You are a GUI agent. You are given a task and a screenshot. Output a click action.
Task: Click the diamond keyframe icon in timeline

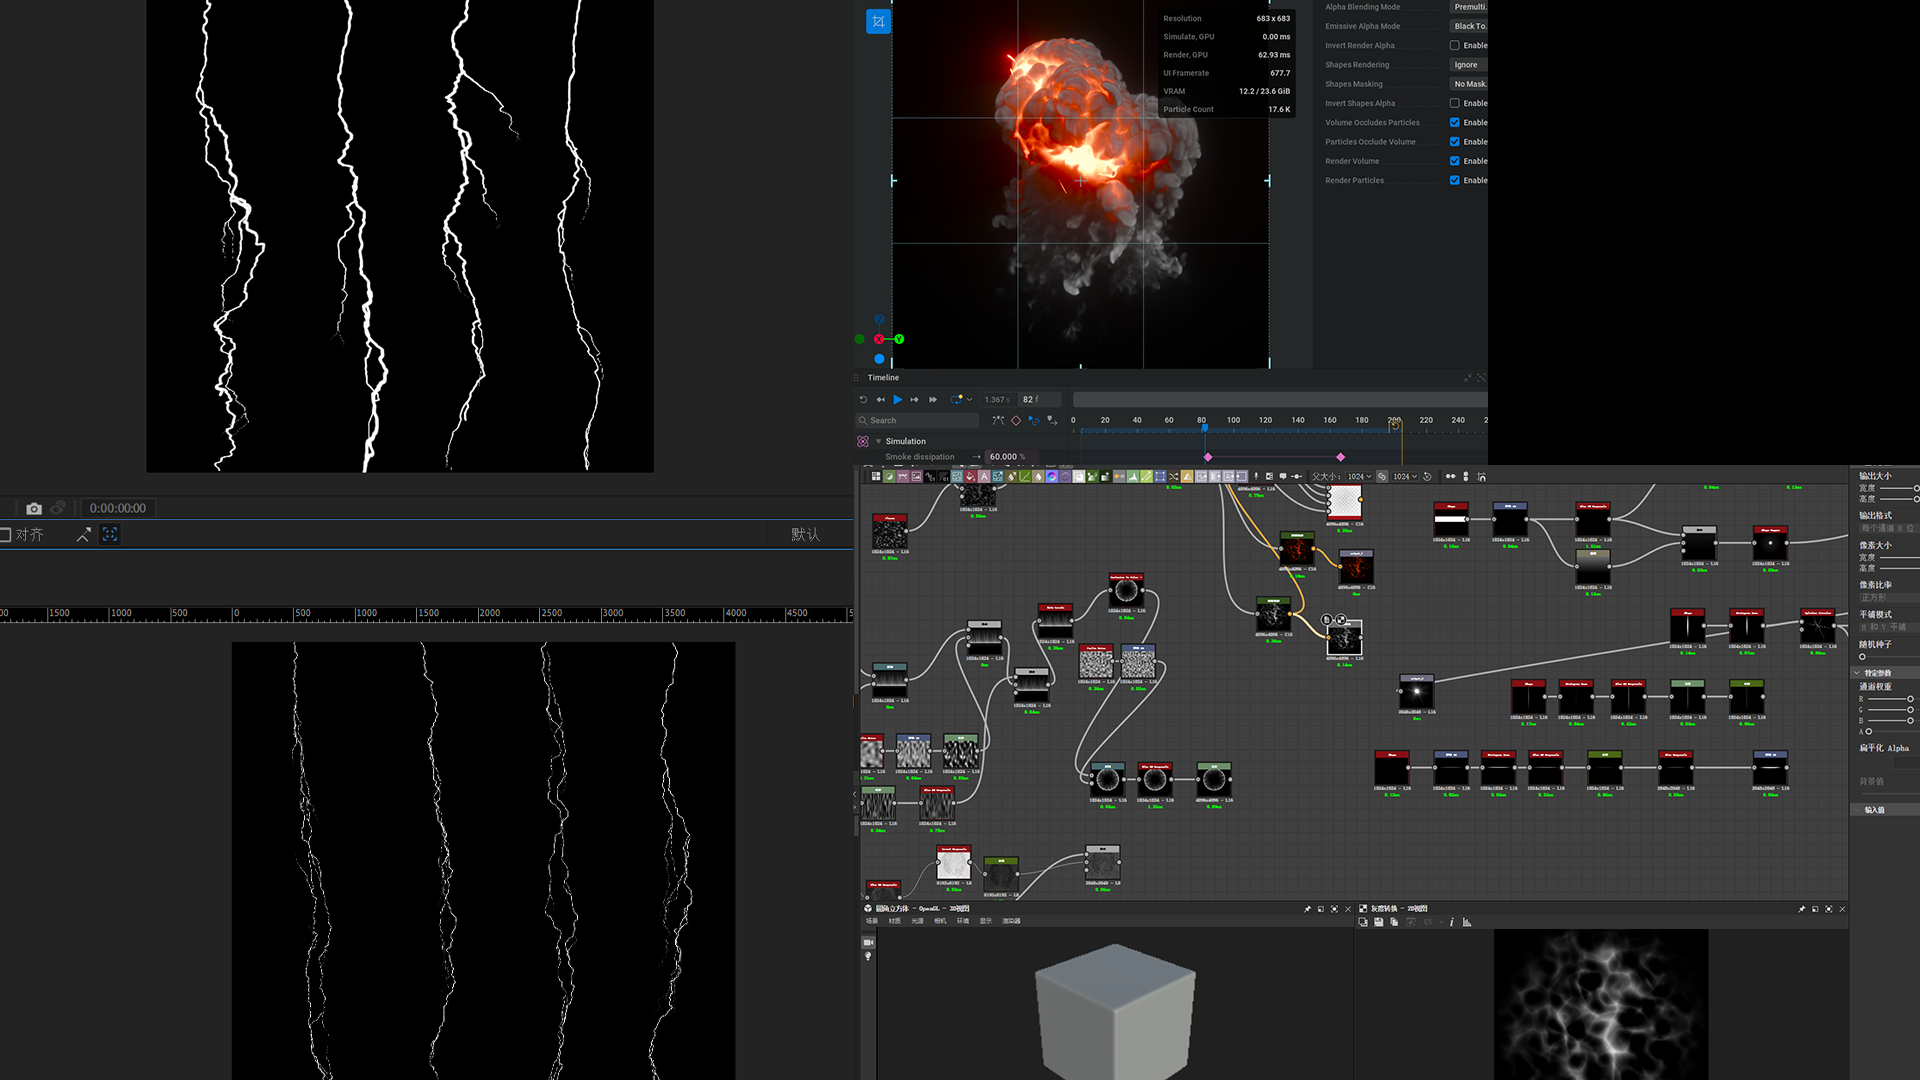[x=1016, y=421]
